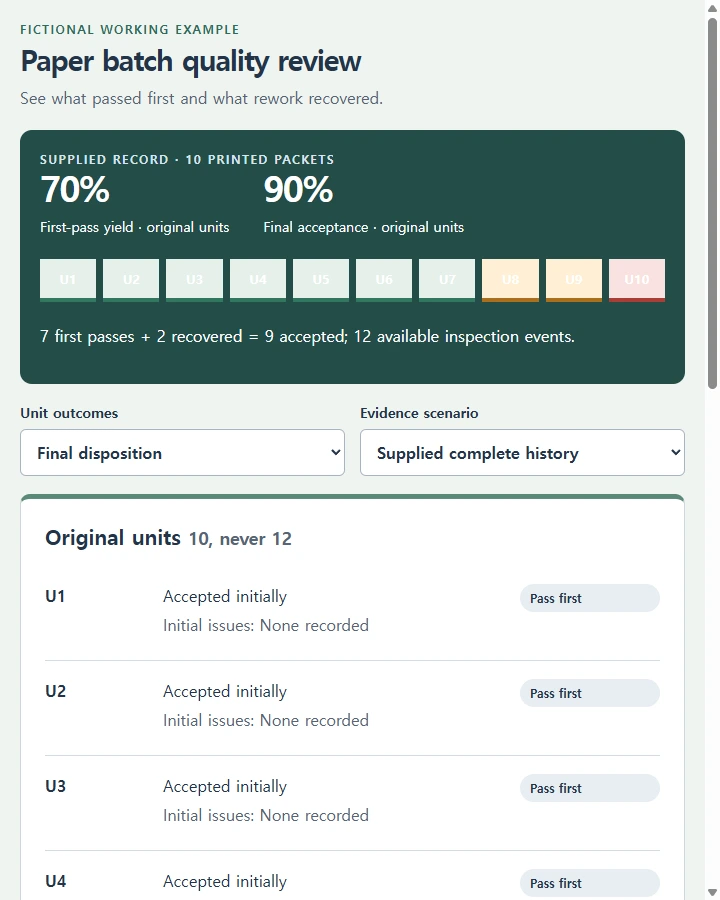Click the U3 row label
720x900 pixels.
click(56, 786)
